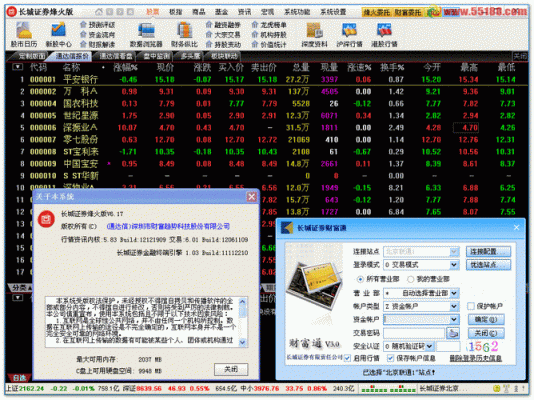Screen dimensions: 534x400
Task: Open the 股市日历 stock calendar tool
Action: tap(24, 34)
